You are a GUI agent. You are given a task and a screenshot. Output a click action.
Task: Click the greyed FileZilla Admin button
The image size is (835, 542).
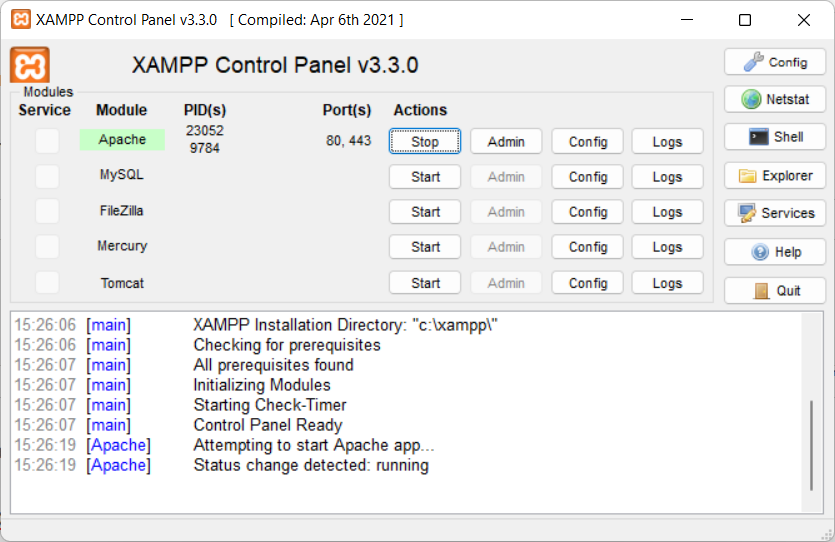(x=506, y=212)
